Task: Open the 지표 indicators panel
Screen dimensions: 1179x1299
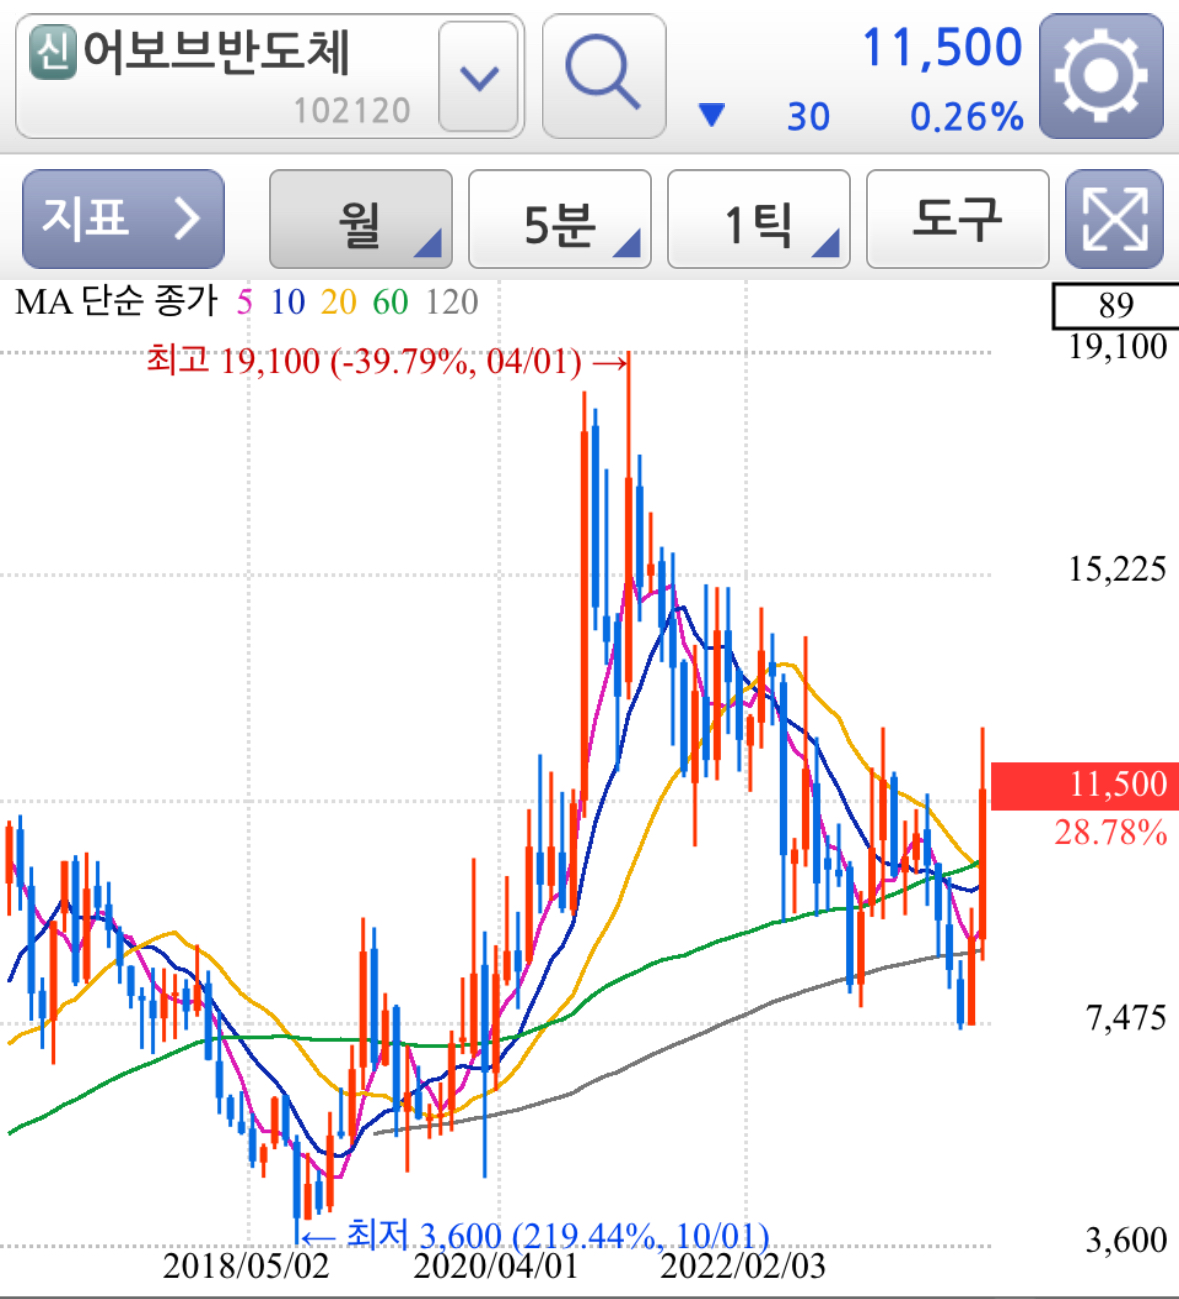Action: [x=122, y=219]
